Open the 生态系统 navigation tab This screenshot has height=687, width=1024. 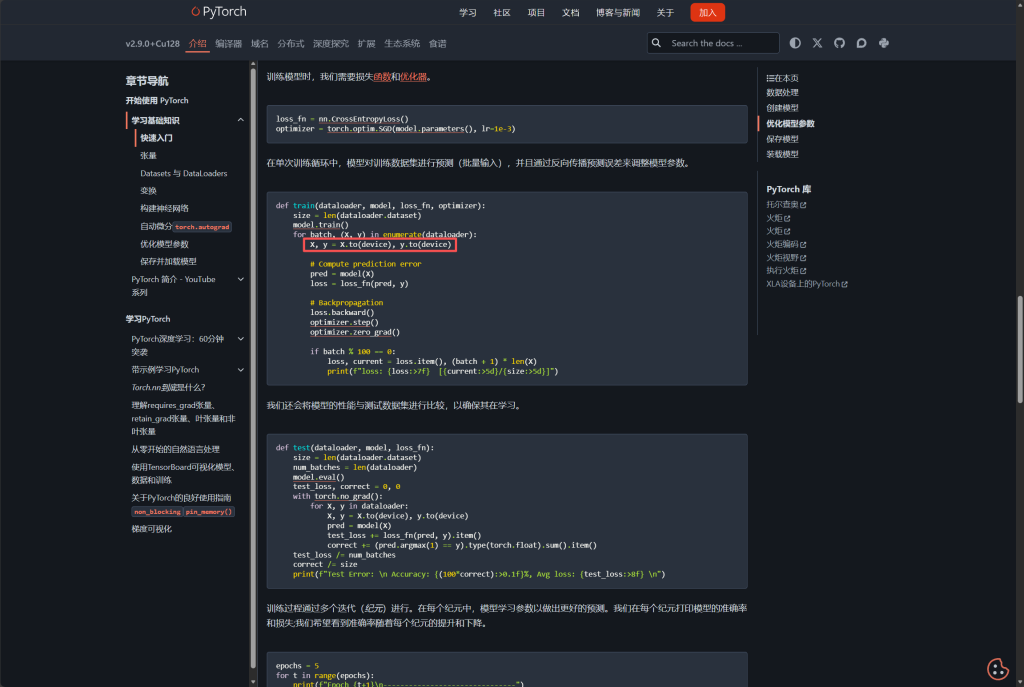click(x=402, y=44)
